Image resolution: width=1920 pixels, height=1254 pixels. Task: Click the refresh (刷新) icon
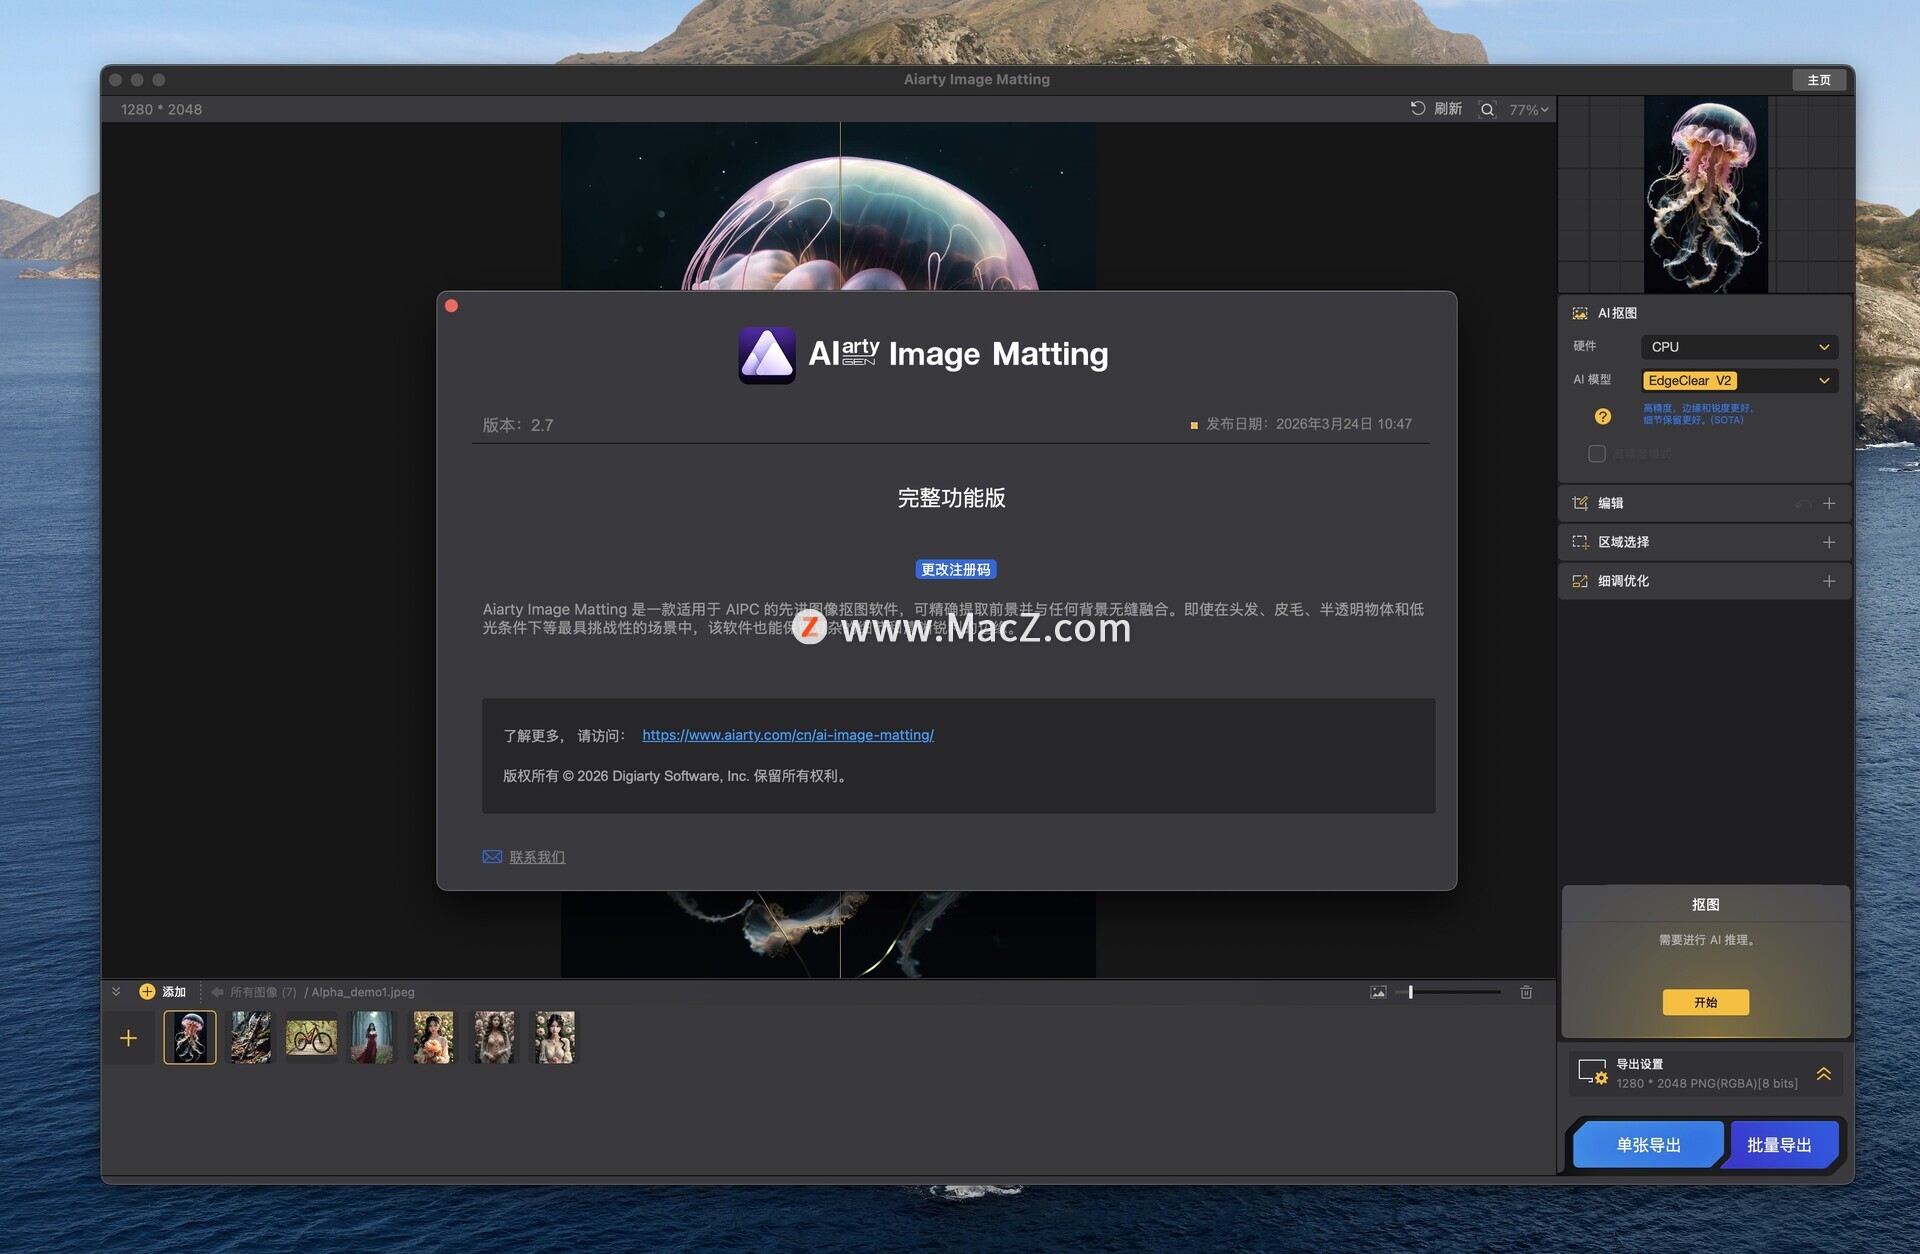[1417, 109]
